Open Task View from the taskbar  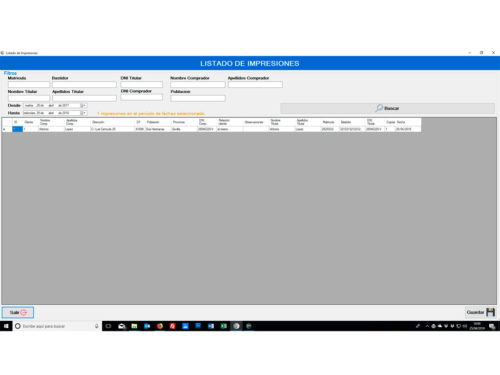[108, 326]
